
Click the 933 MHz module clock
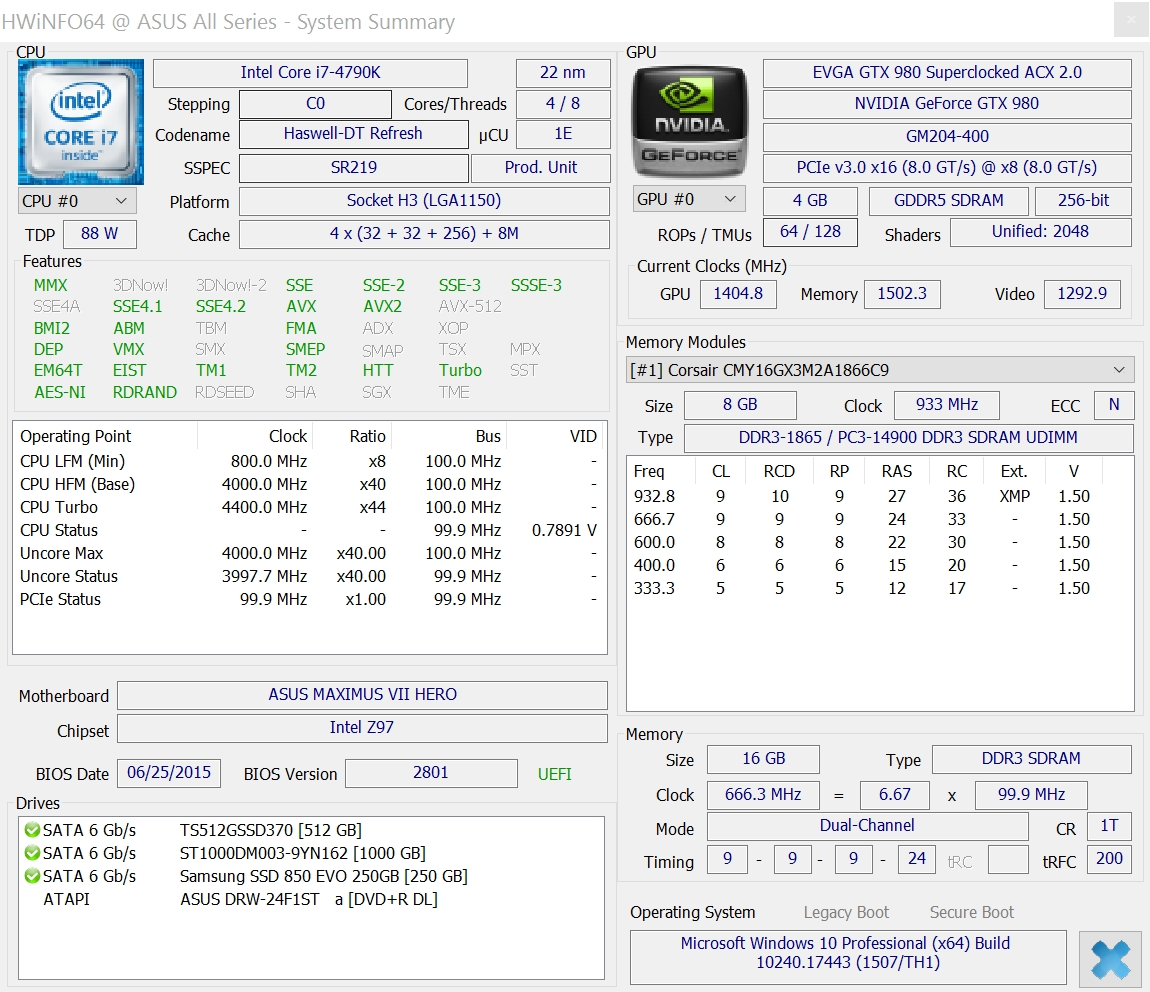coord(947,405)
